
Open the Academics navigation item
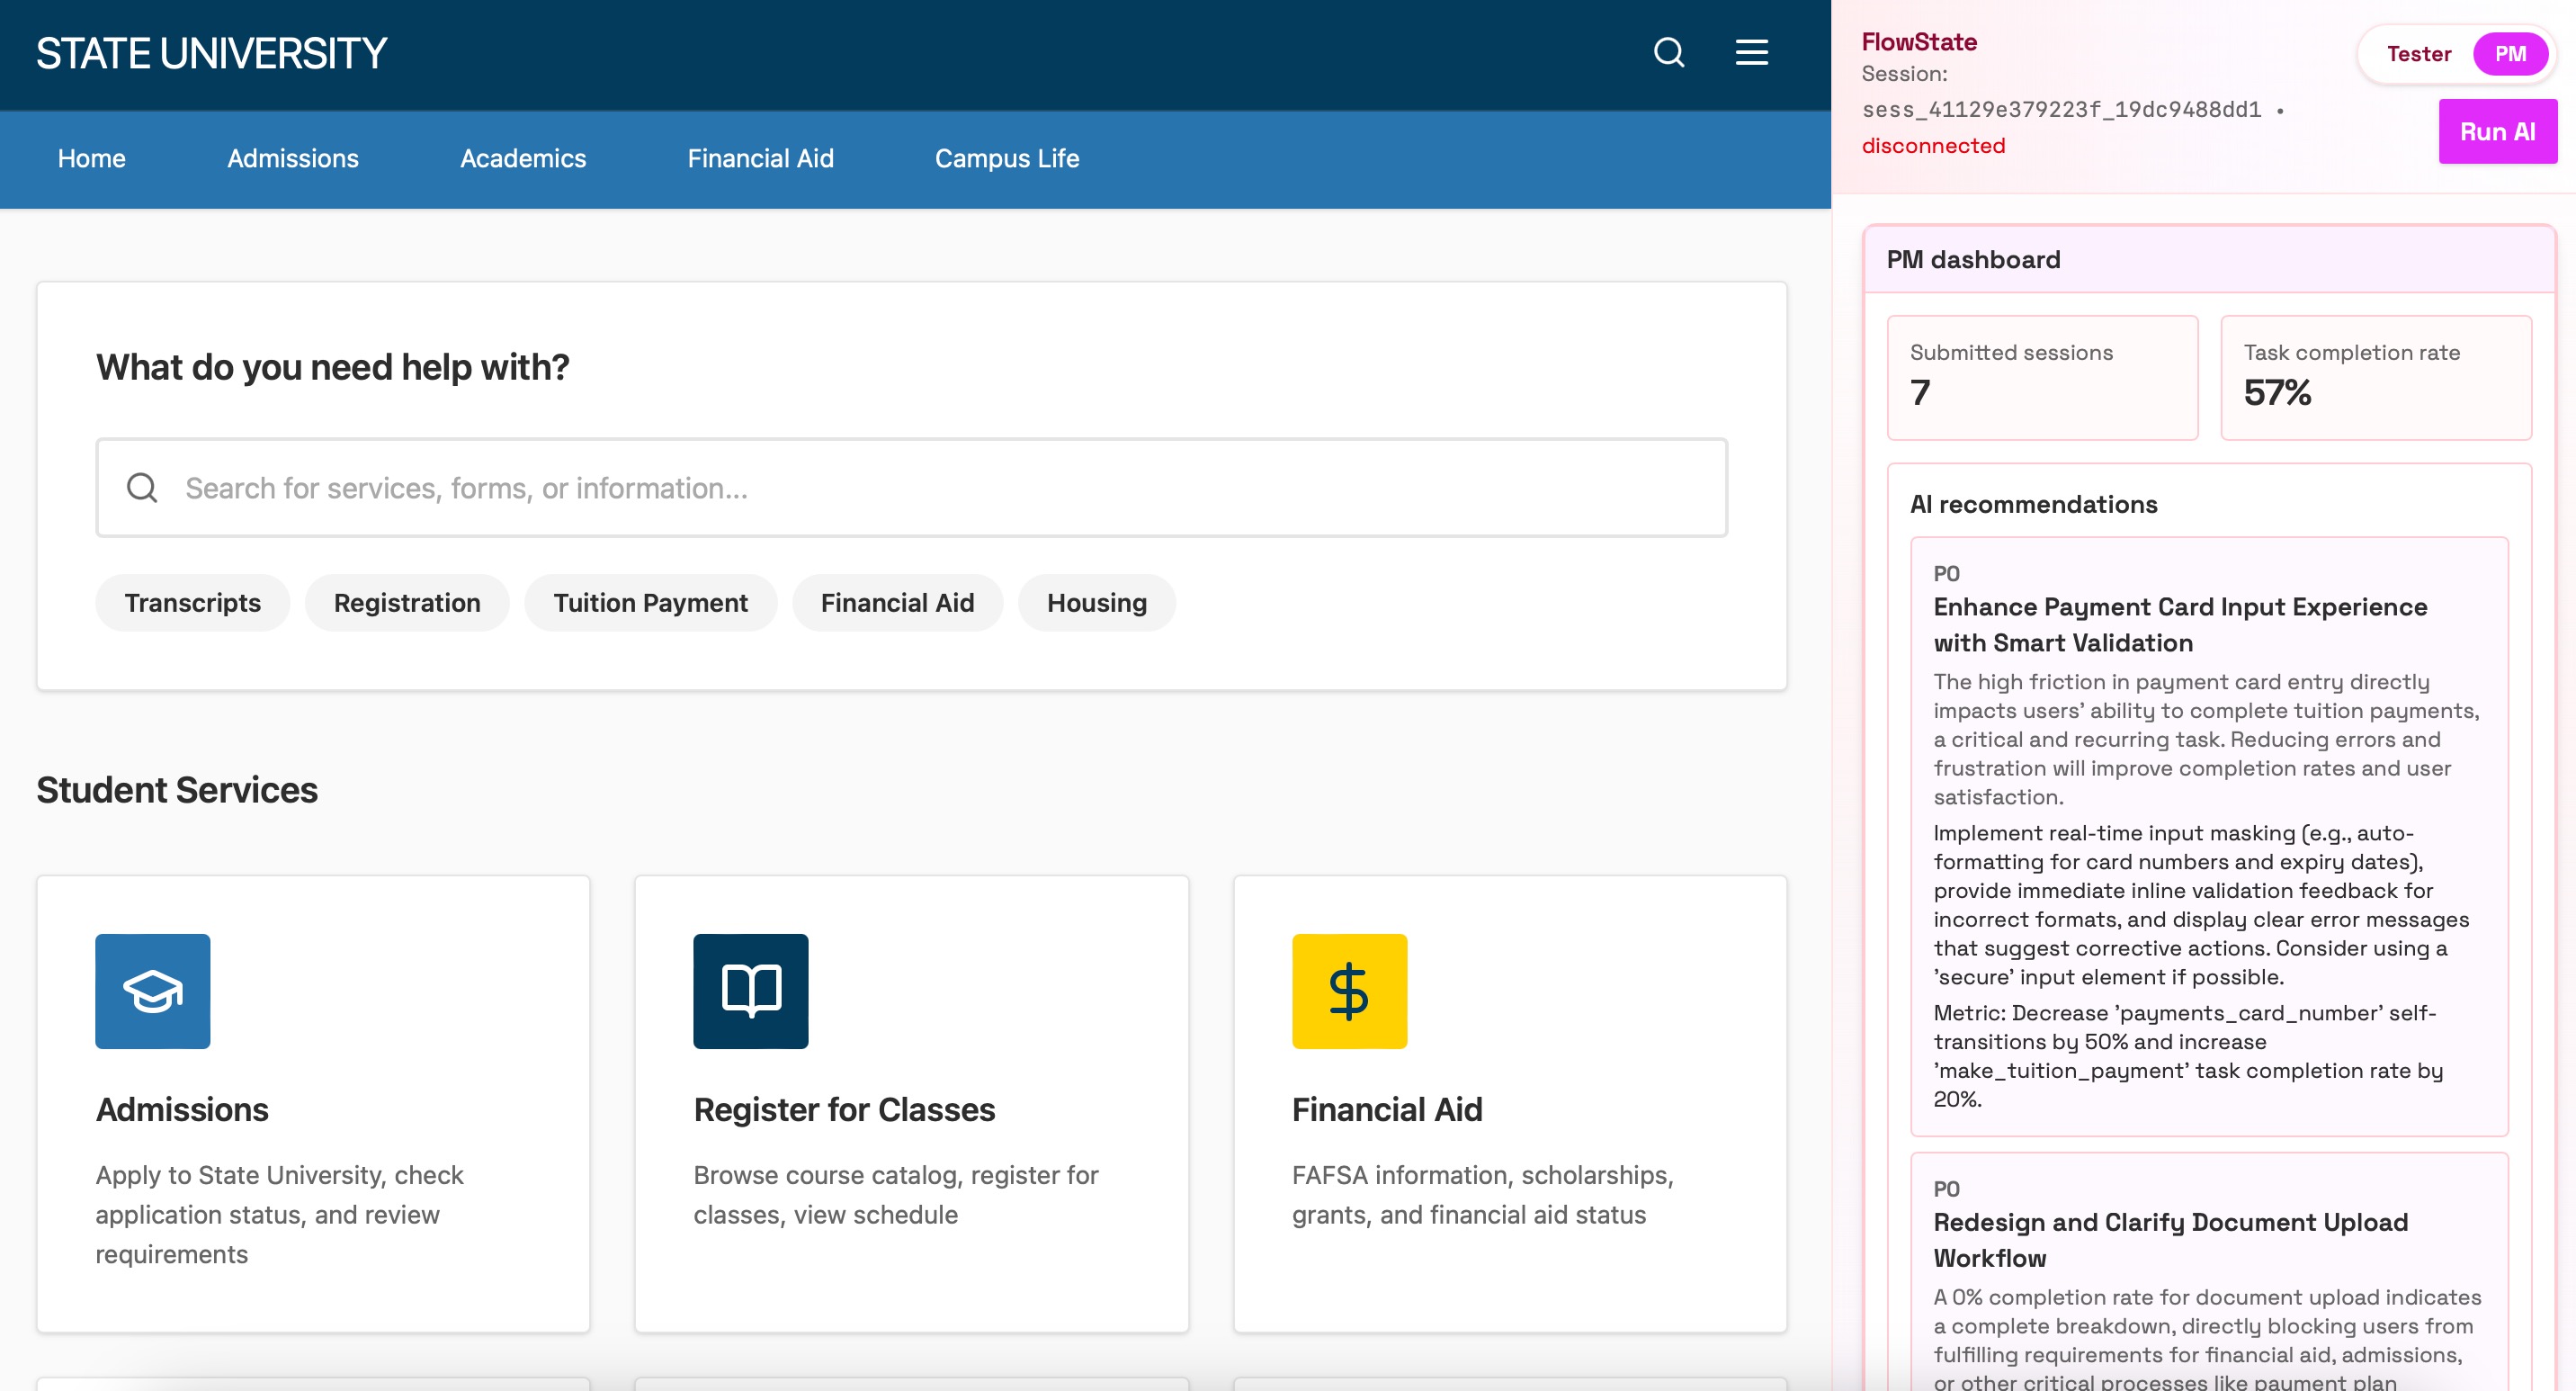(x=522, y=158)
